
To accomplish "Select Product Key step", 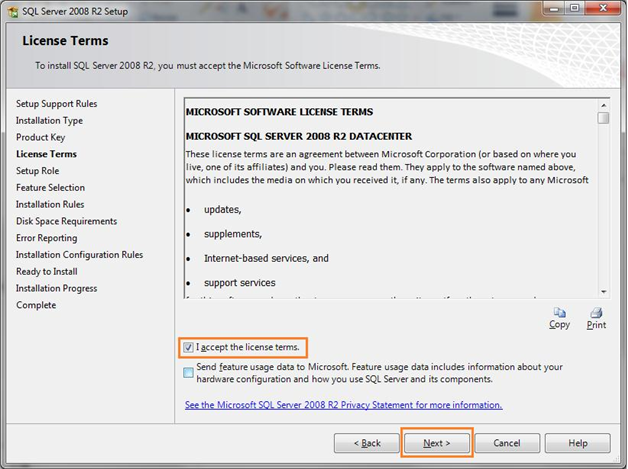I will 40,137.
